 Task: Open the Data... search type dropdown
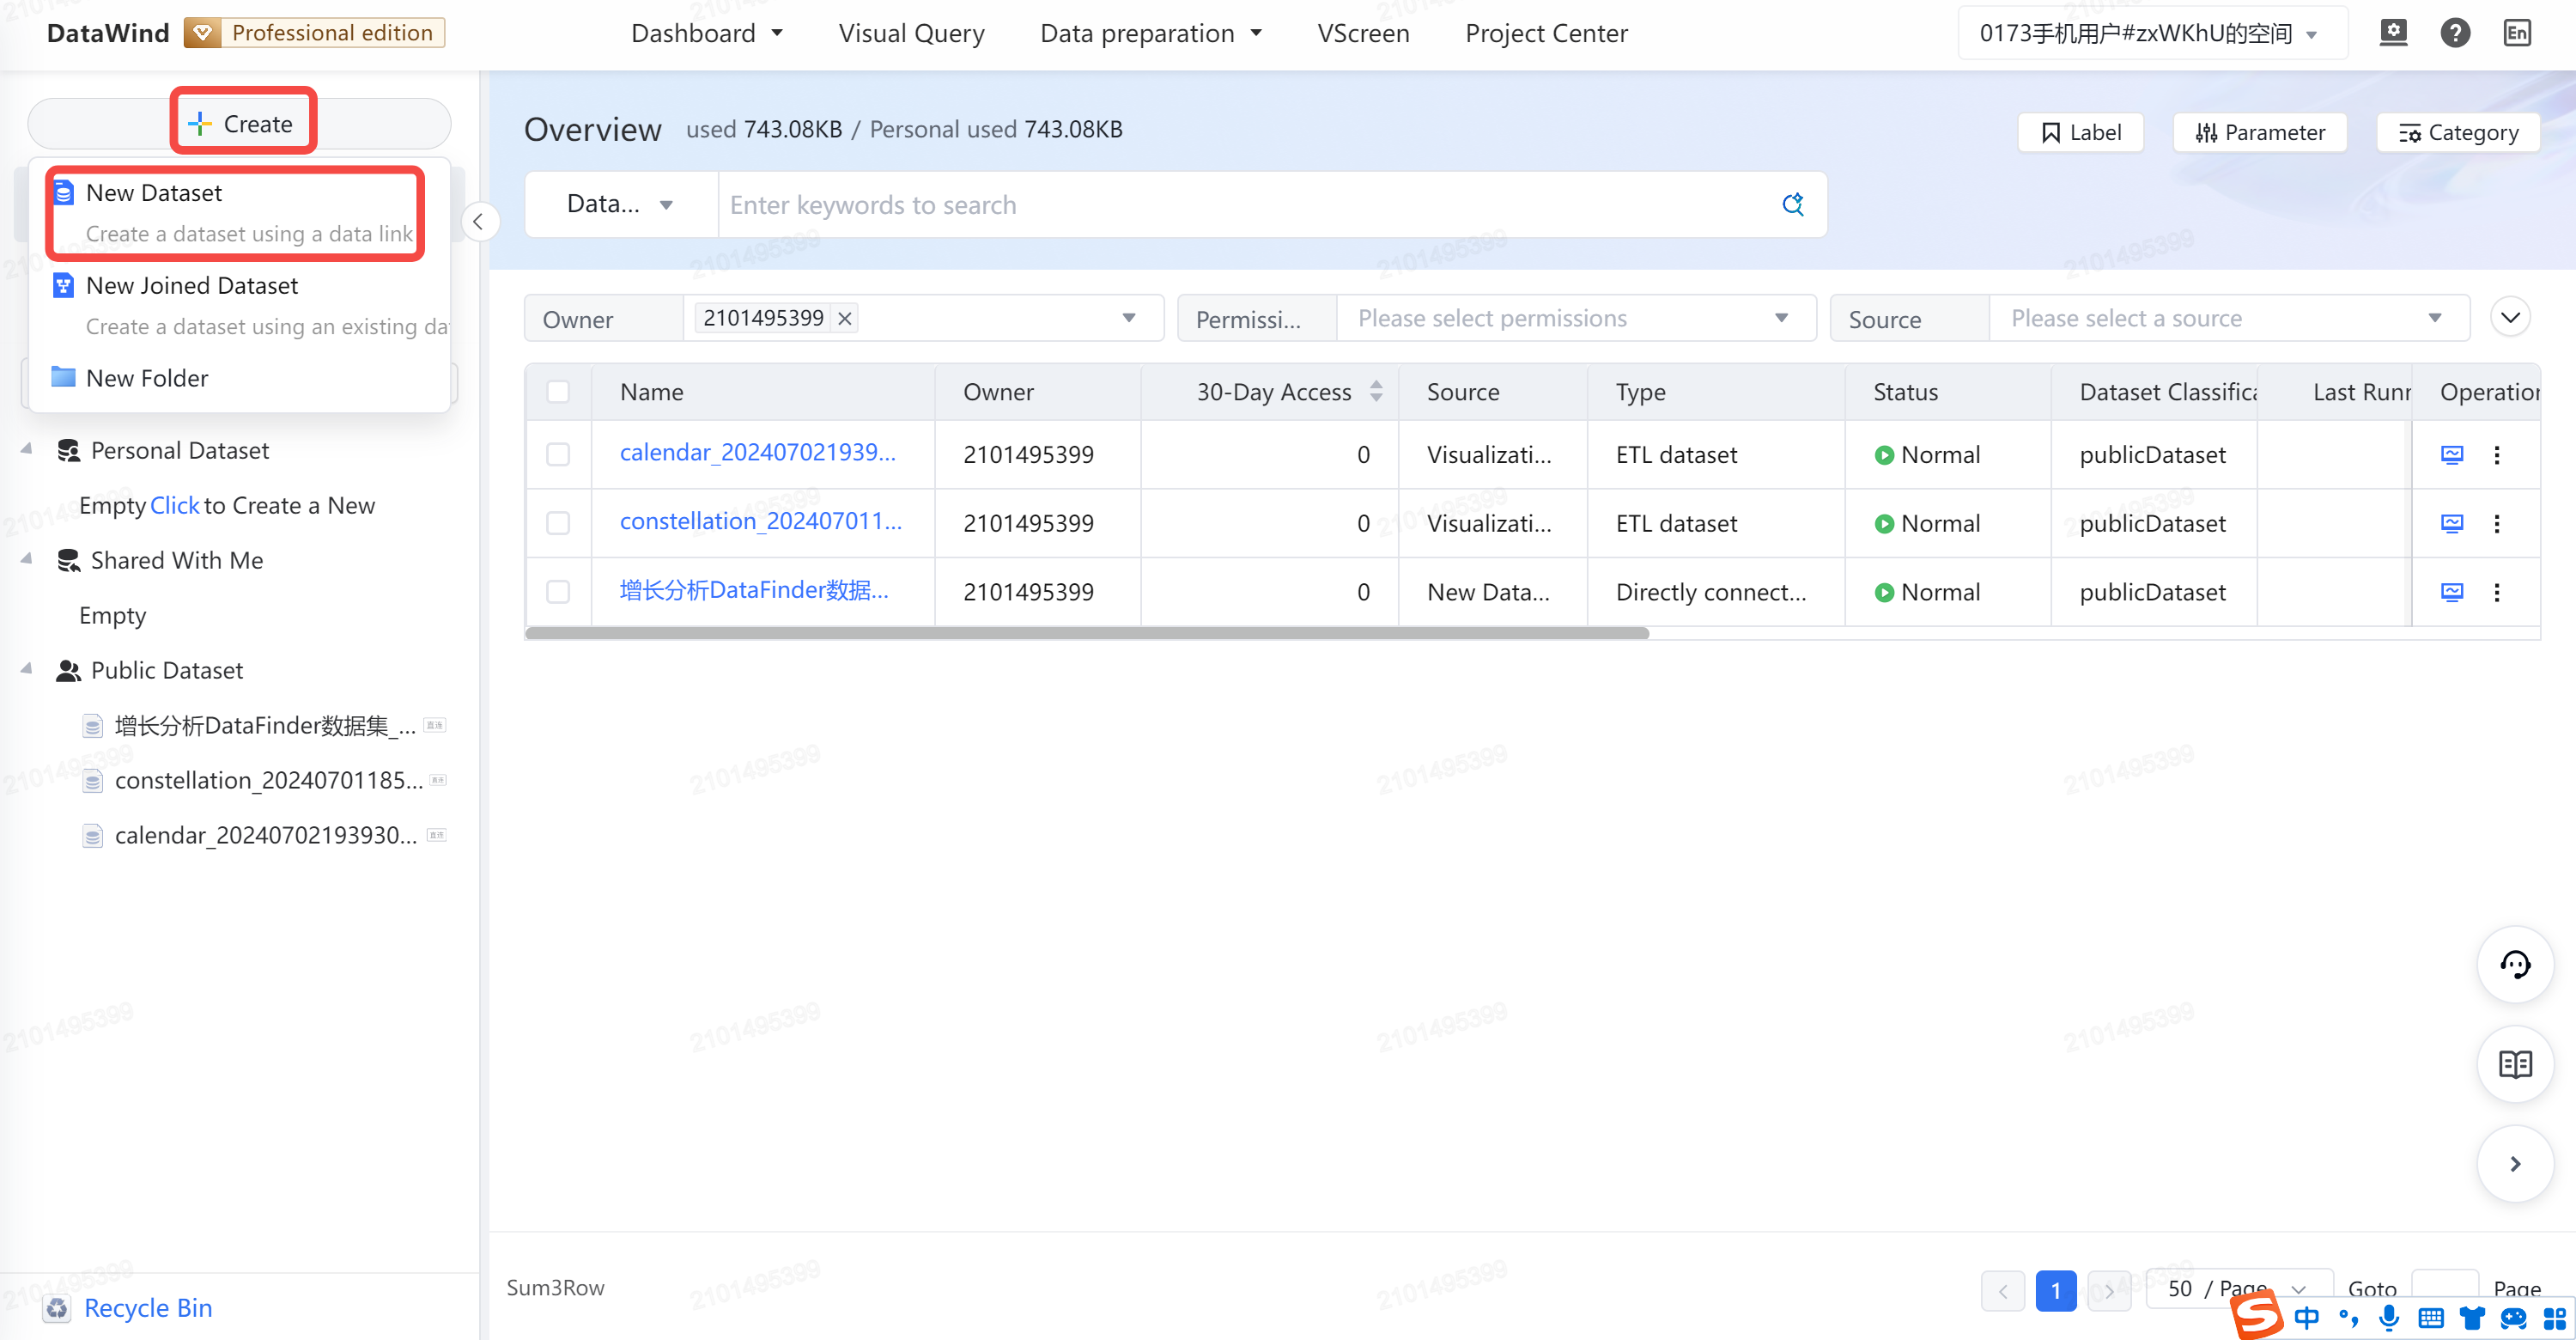click(x=621, y=204)
